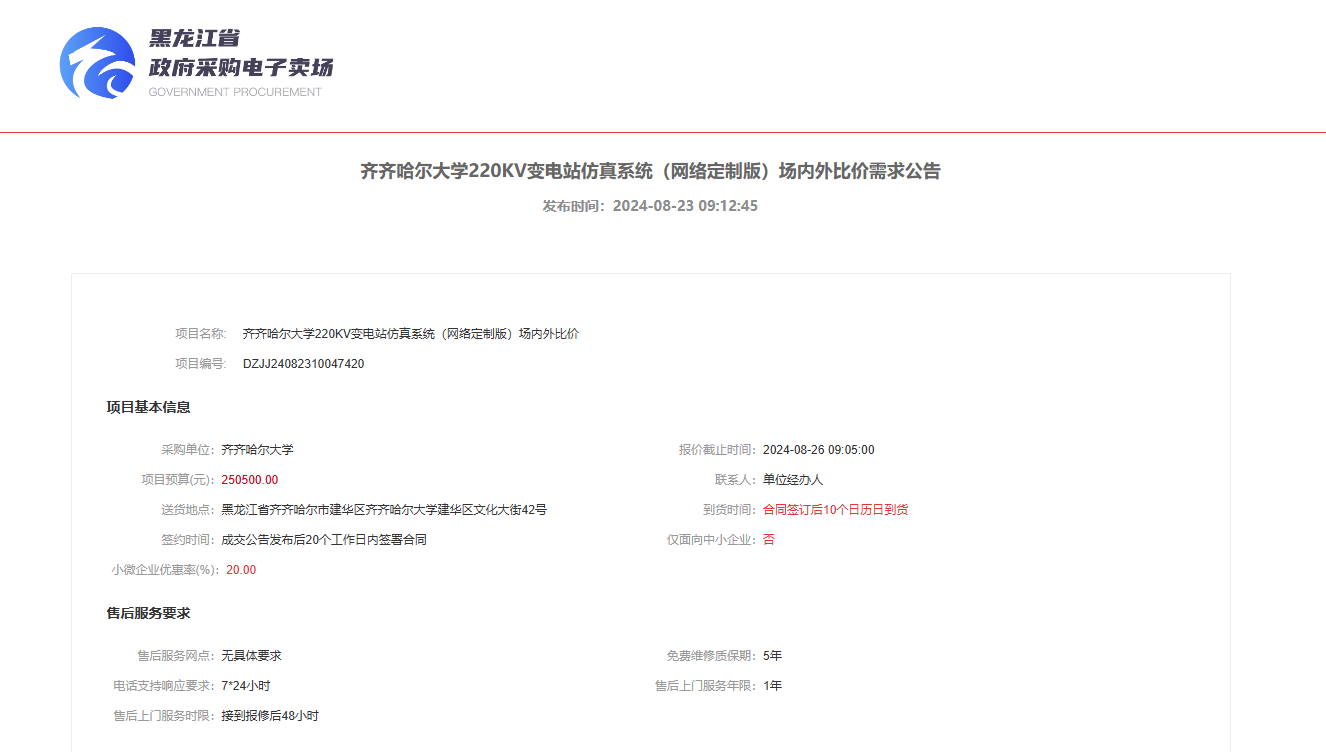Click the red 到货时间 delivery requirement text
Screen dimensions: 1326x752
835,510
